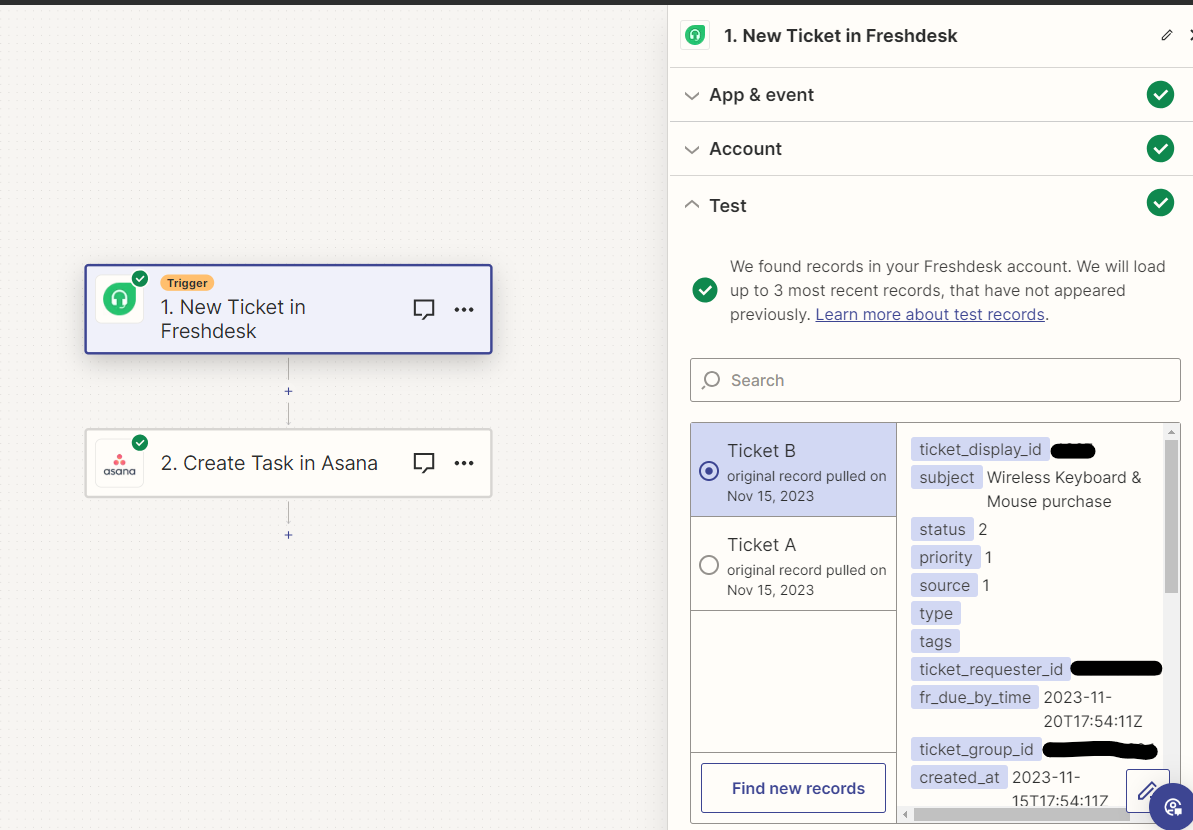Open comments on New Ticket in Freshdesk step
The width and height of the screenshot is (1193, 830).
pos(424,310)
